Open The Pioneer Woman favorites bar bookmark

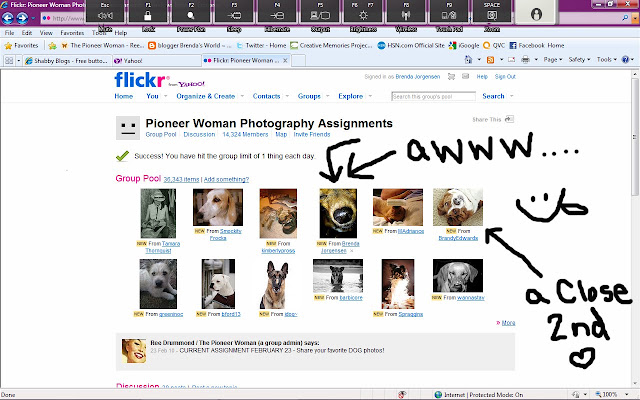(102, 45)
